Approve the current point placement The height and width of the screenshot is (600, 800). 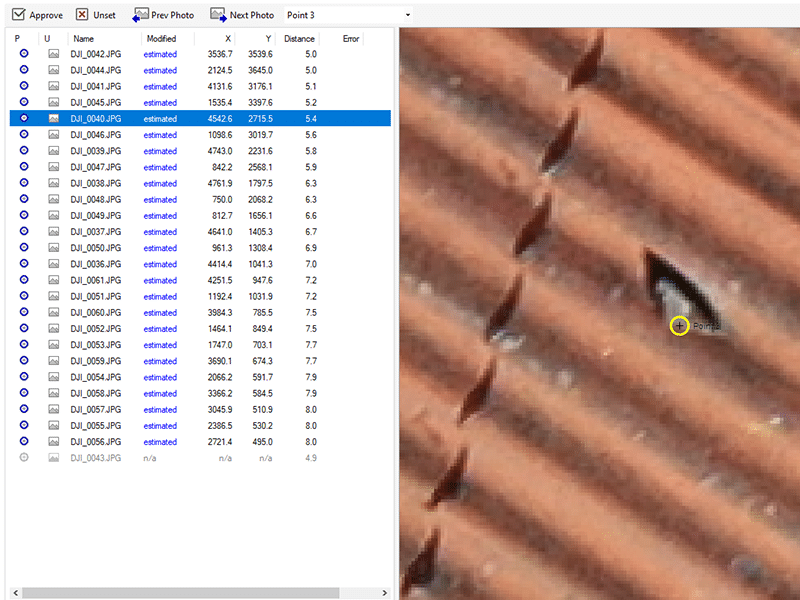tap(37, 15)
